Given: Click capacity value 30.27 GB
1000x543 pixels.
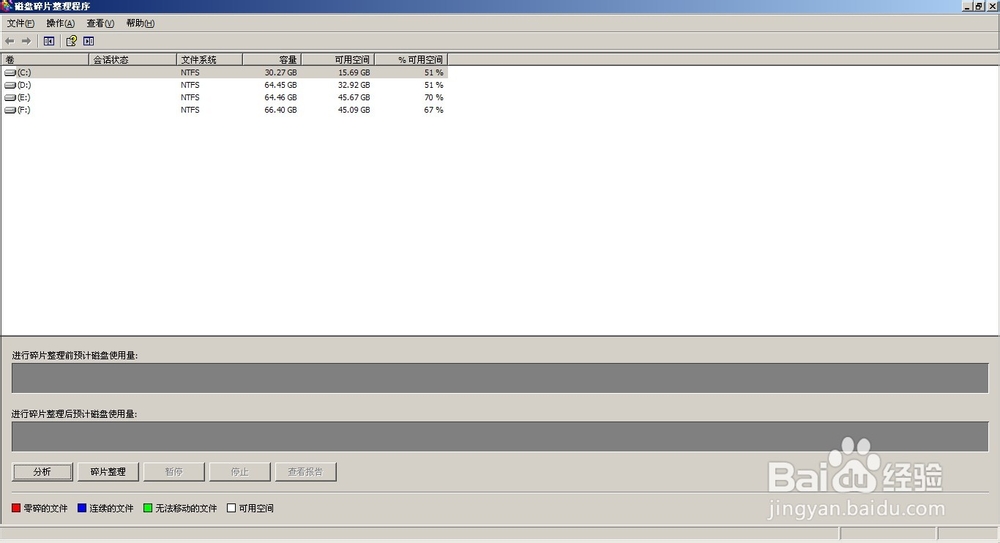Looking at the screenshot, I should (281, 73).
